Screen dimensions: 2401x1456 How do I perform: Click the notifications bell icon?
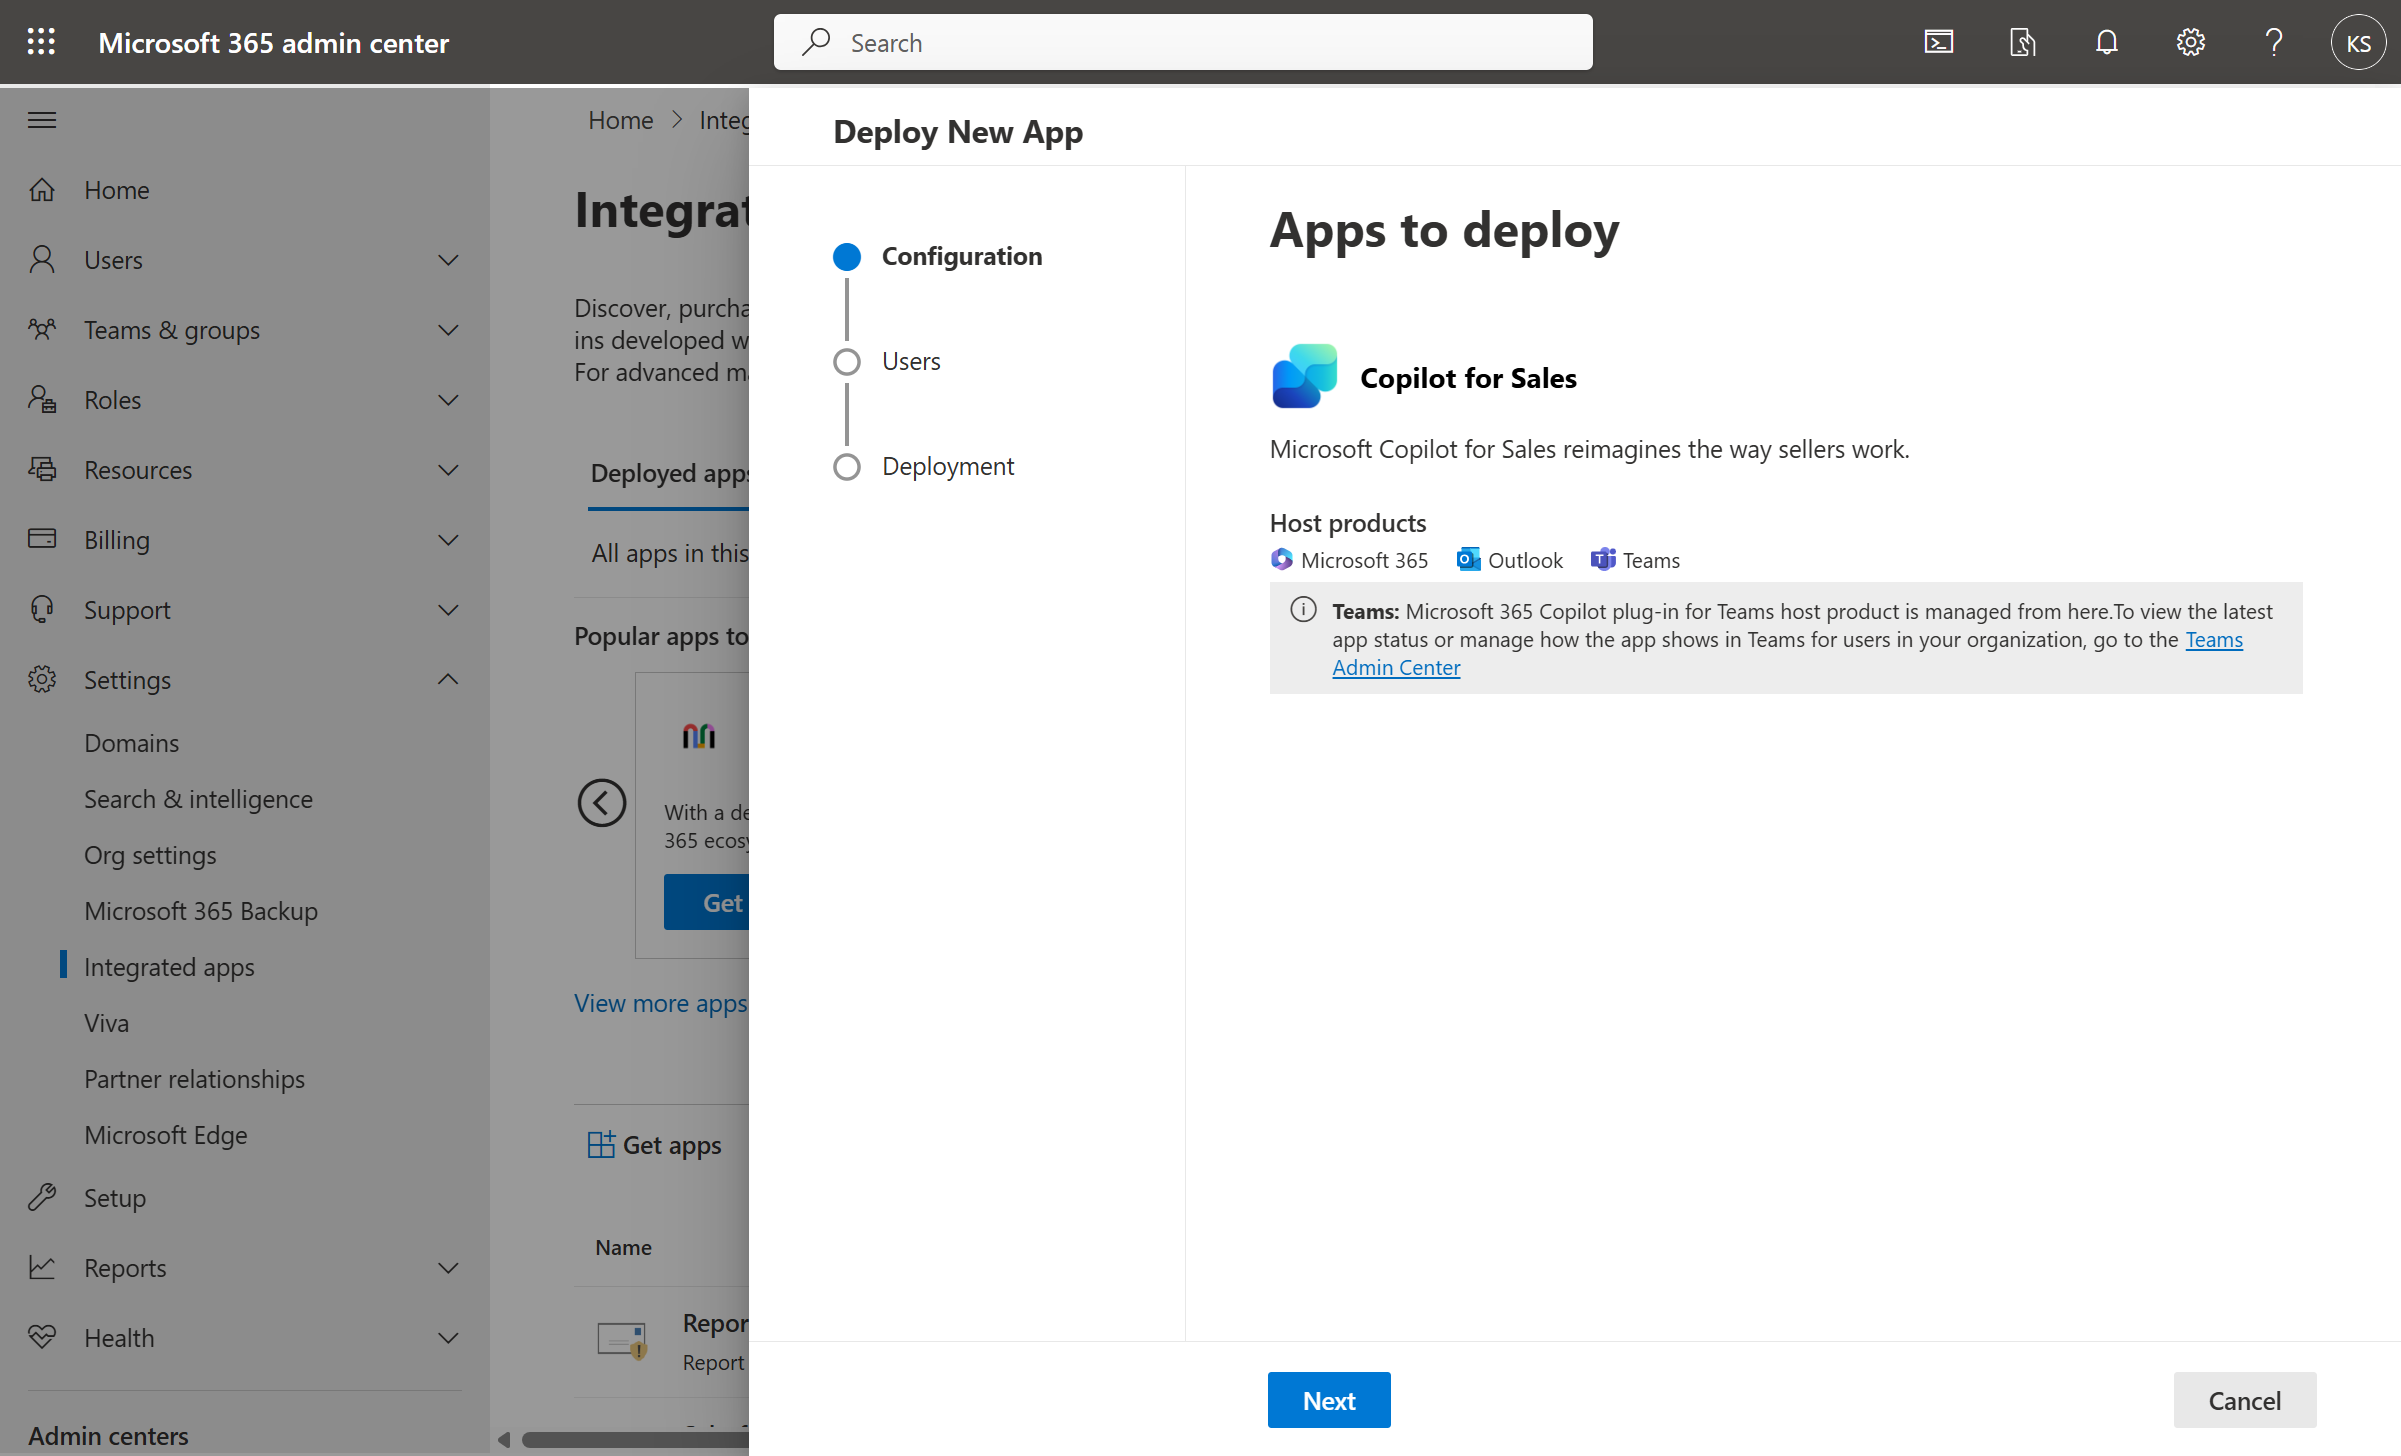click(2106, 41)
